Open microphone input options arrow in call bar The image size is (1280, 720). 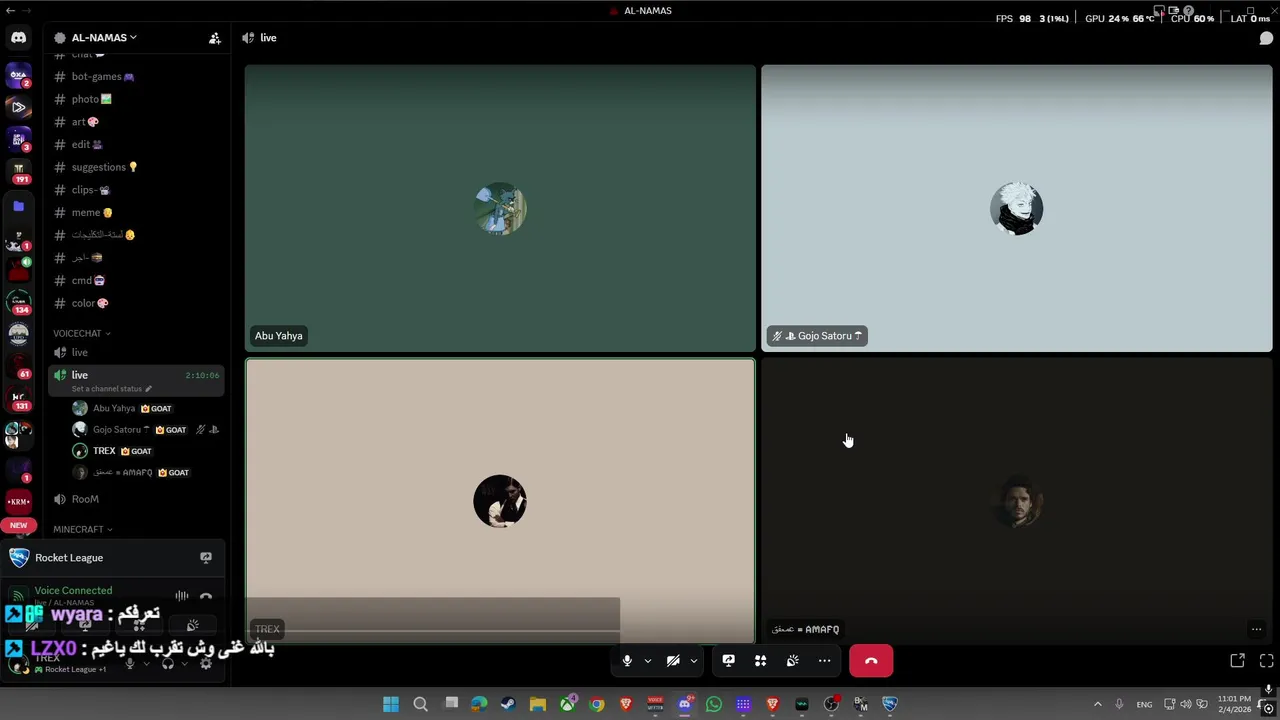coord(647,661)
